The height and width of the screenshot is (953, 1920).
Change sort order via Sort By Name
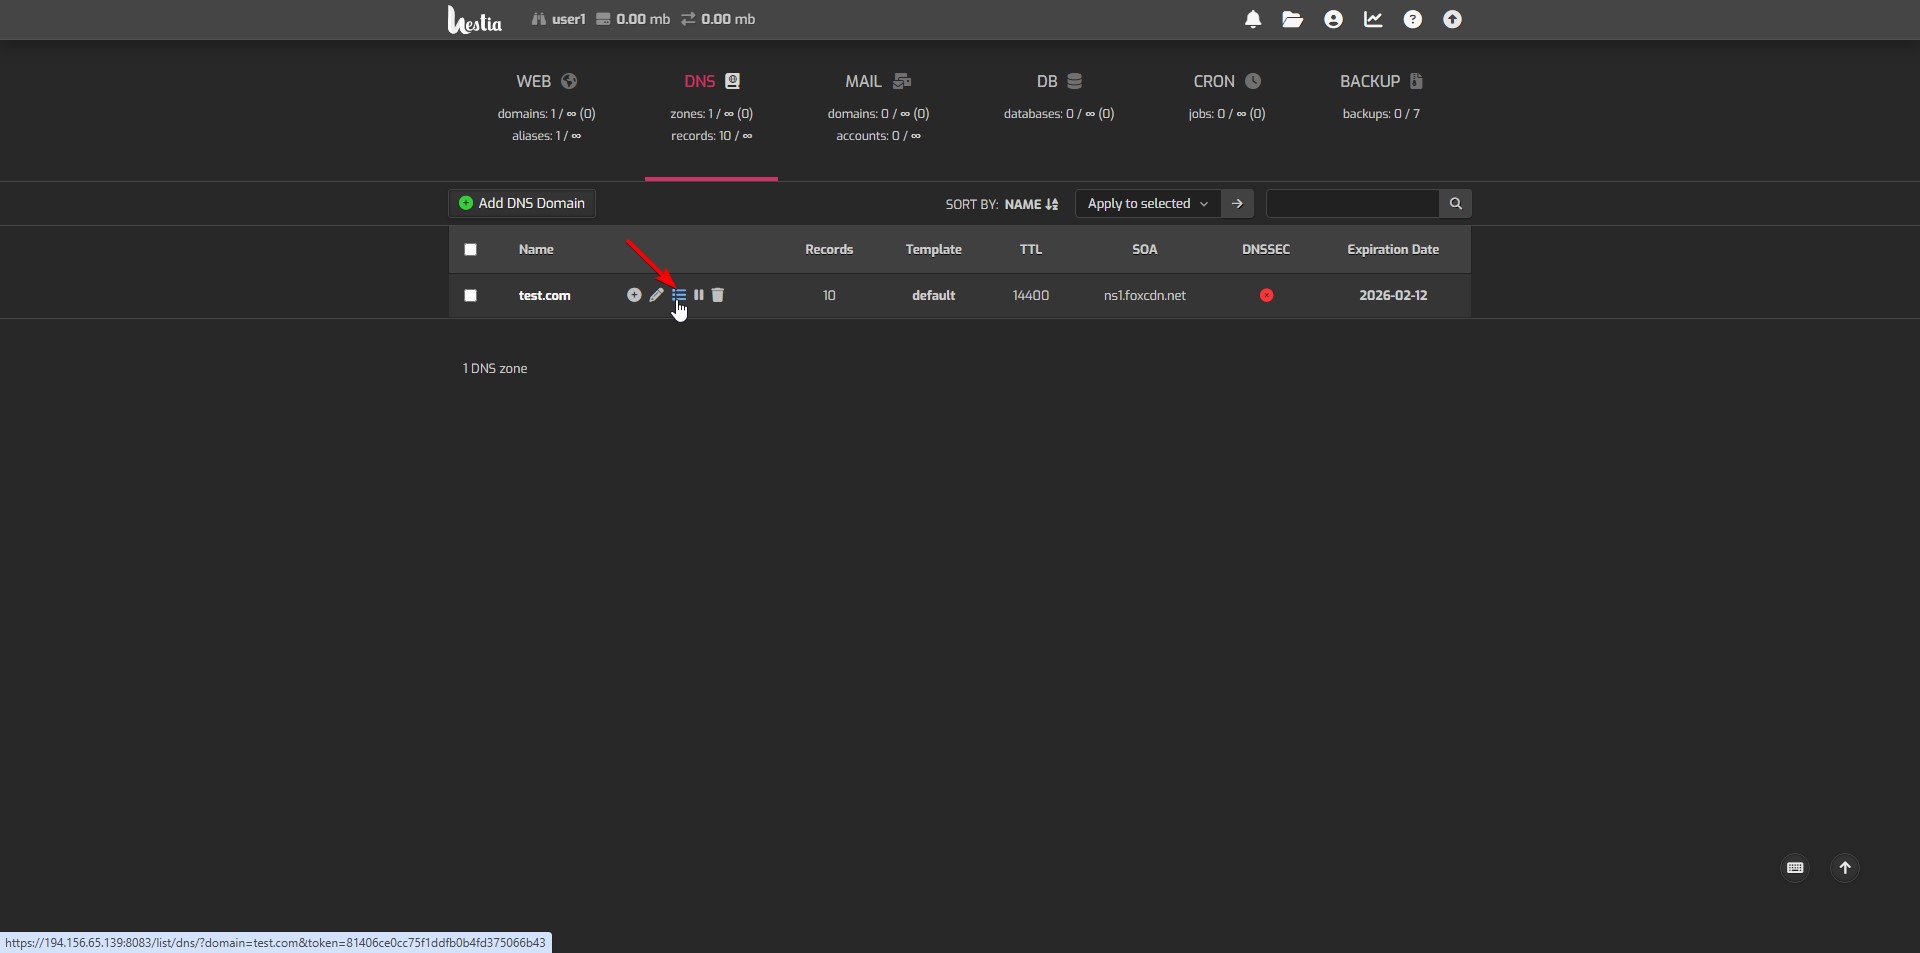(x=1030, y=204)
